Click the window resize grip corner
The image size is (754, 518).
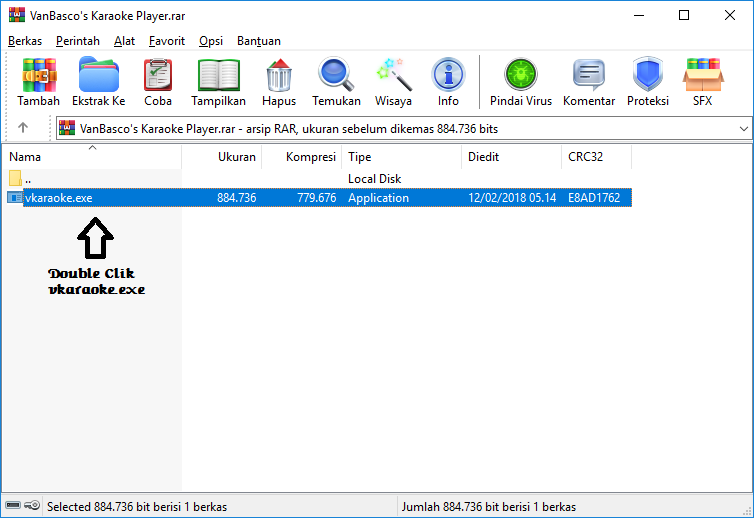(747, 511)
